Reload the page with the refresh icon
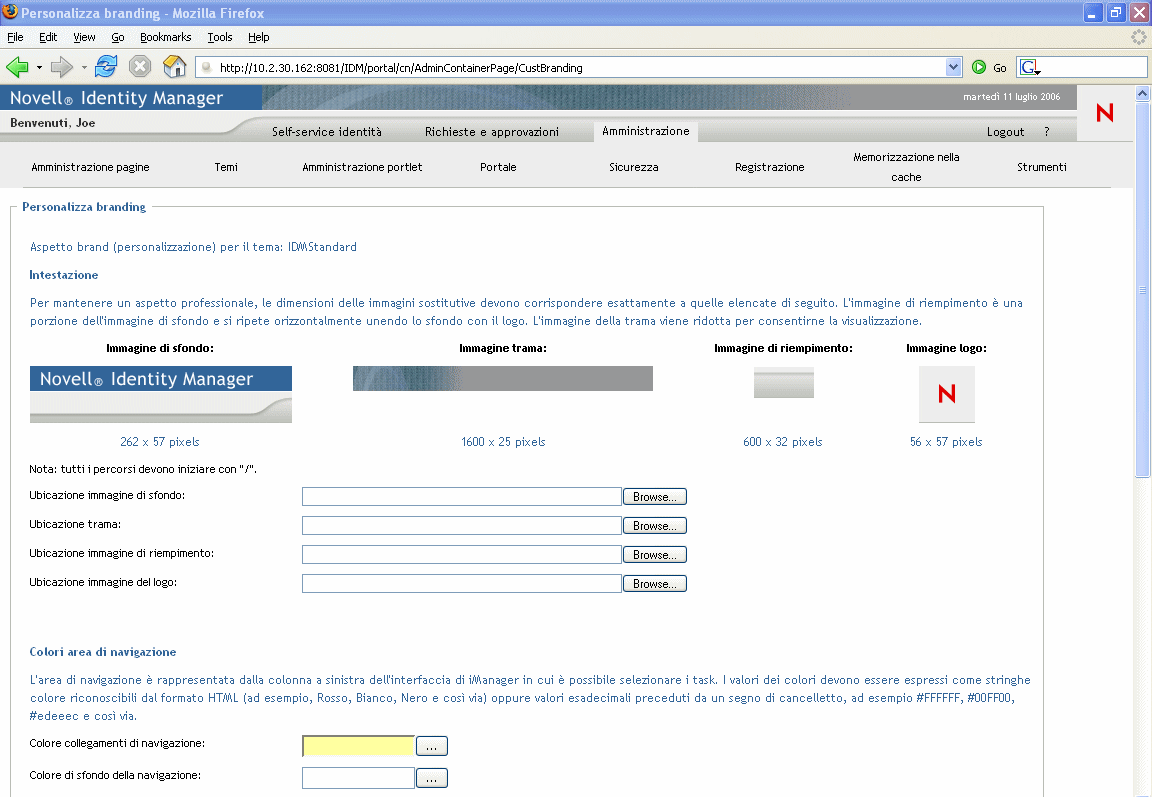The image size is (1152, 797). [x=106, y=67]
